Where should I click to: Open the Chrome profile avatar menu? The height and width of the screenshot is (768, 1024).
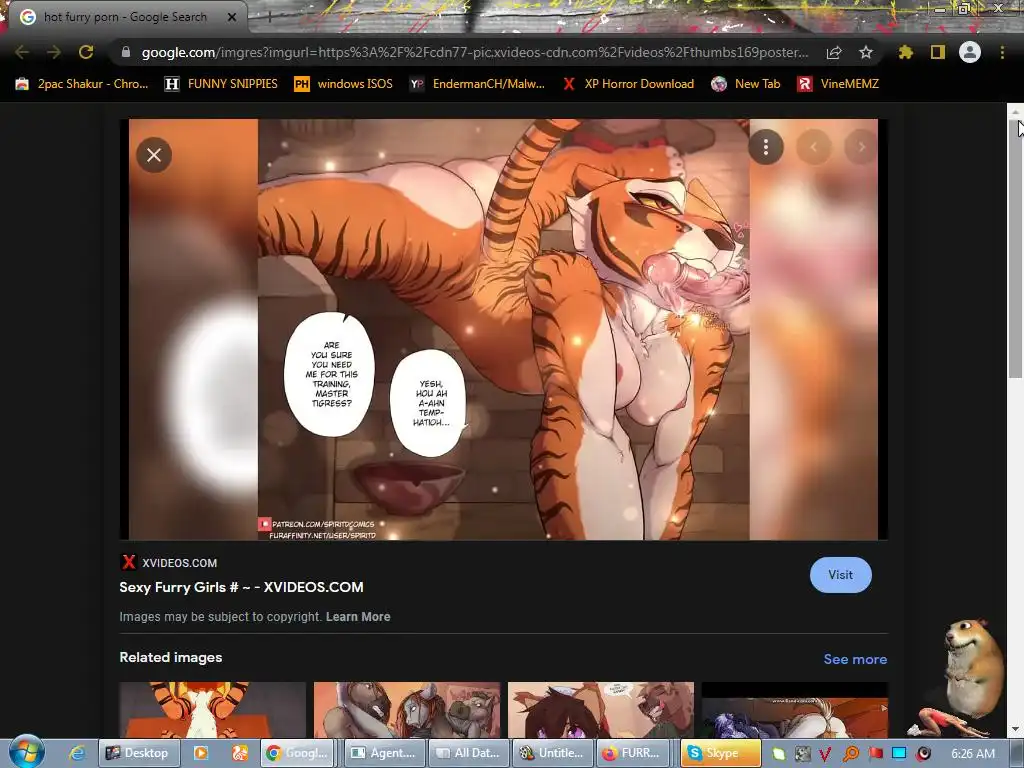point(970,52)
